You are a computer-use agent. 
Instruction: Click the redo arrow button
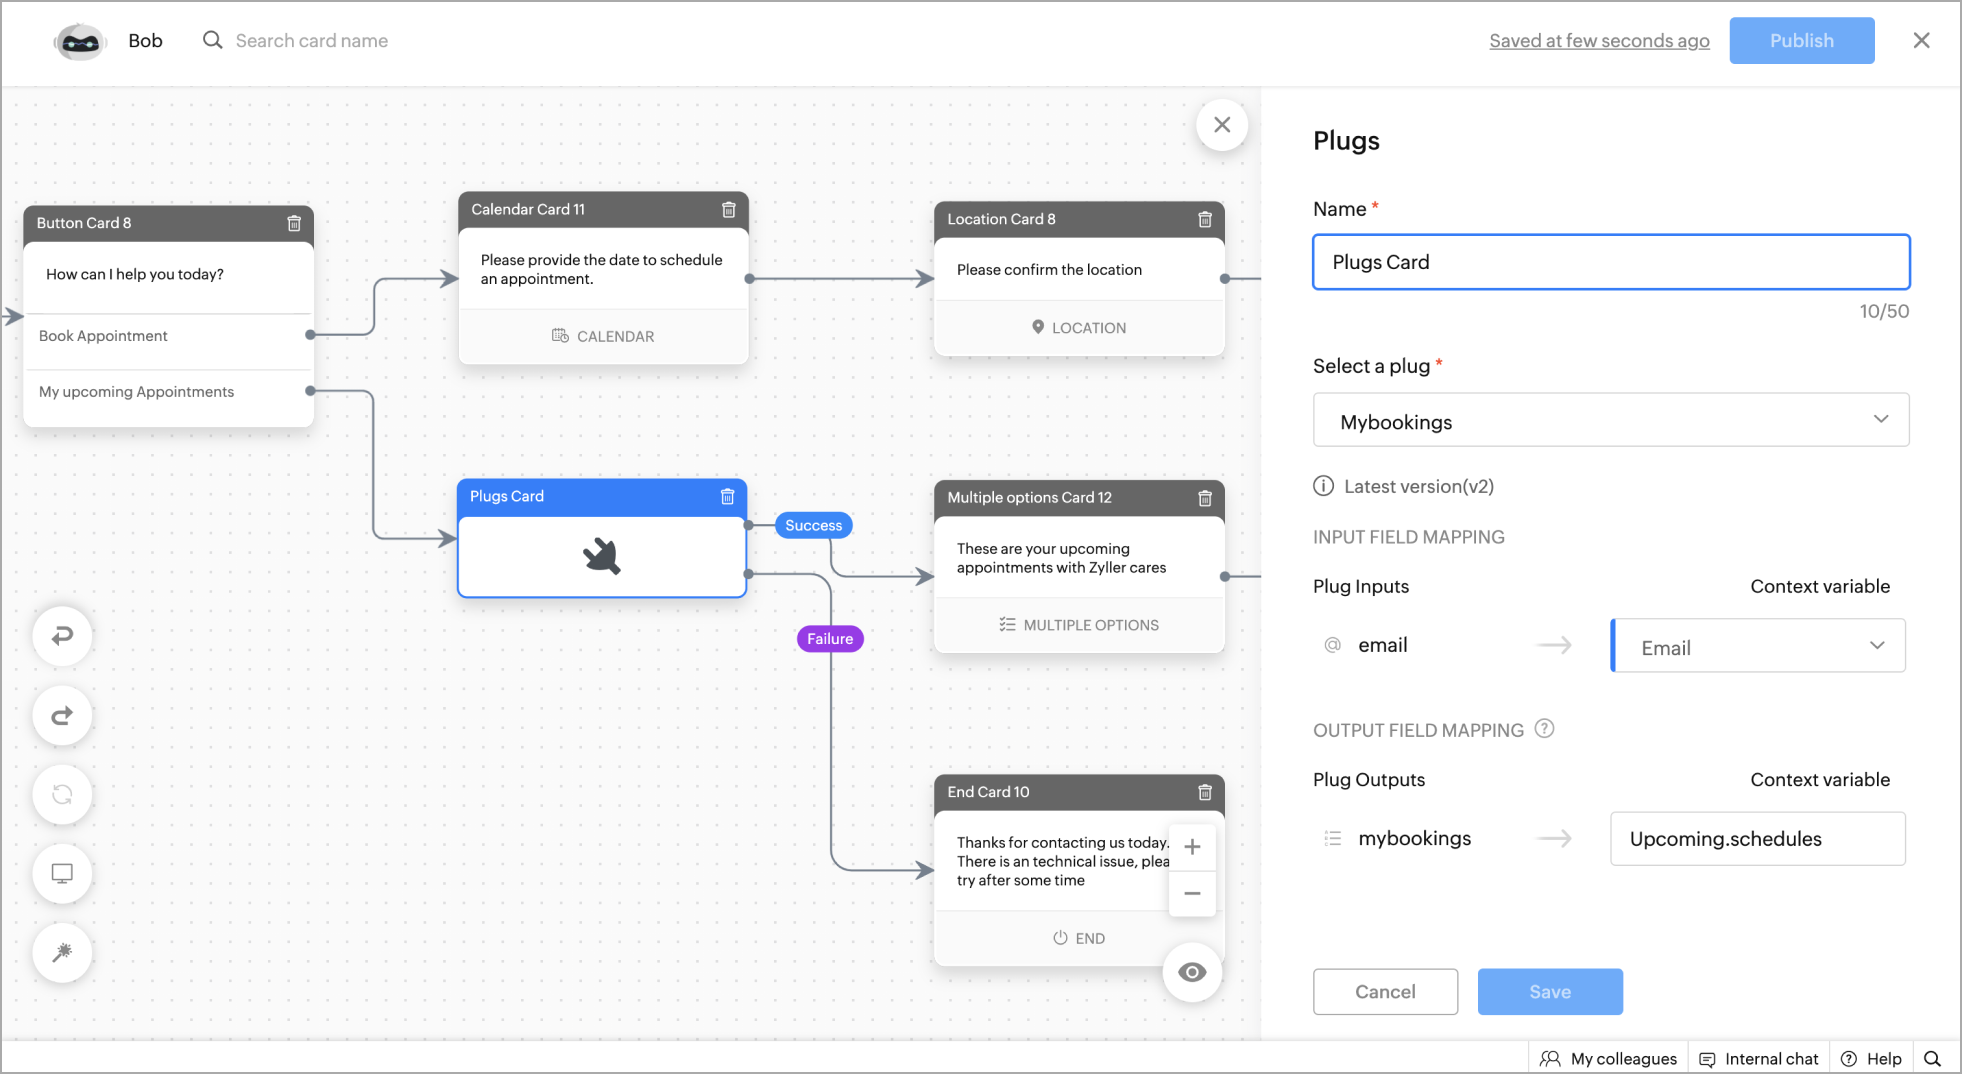[62, 715]
